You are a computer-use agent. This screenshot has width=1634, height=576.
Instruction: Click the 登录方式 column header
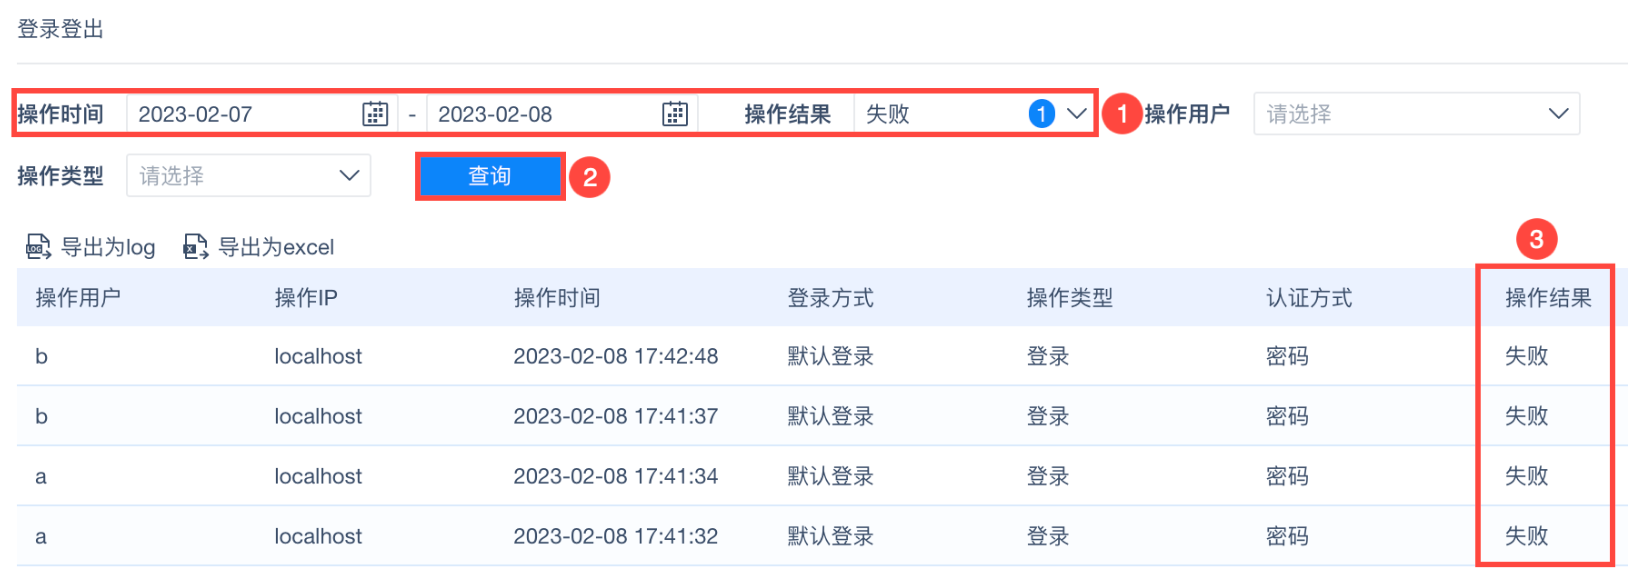coord(830,298)
